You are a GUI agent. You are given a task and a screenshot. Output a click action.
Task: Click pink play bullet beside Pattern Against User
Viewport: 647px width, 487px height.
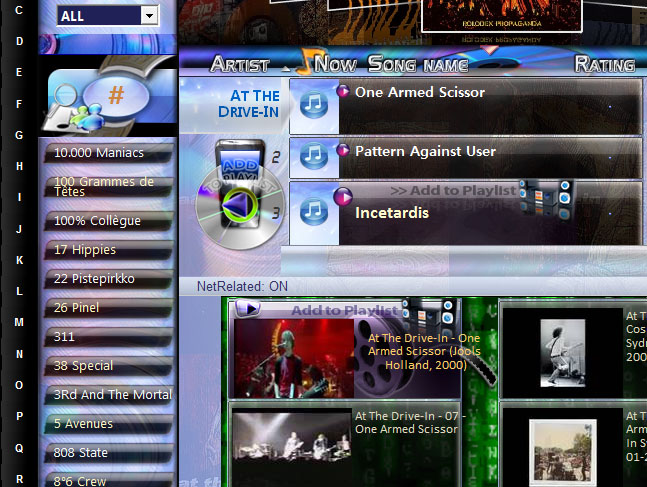click(x=343, y=150)
